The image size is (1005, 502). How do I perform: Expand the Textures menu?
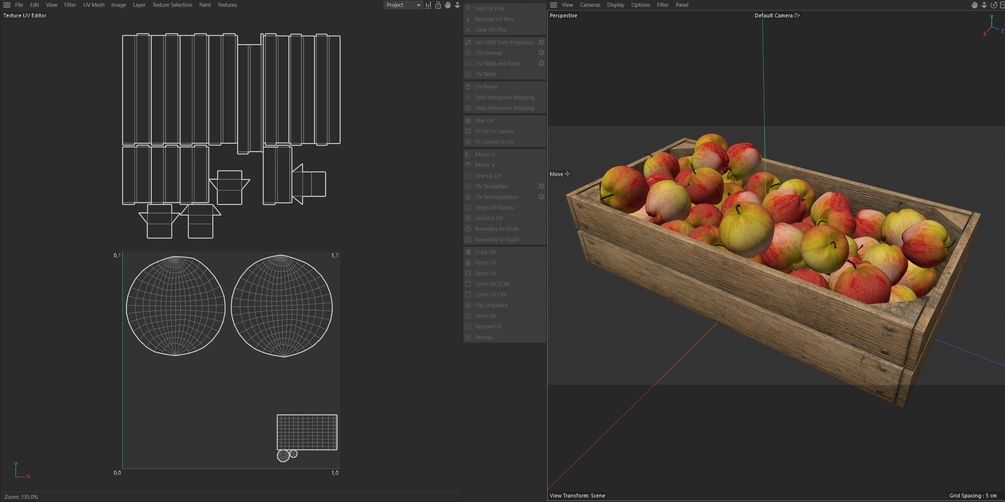(227, 4)
